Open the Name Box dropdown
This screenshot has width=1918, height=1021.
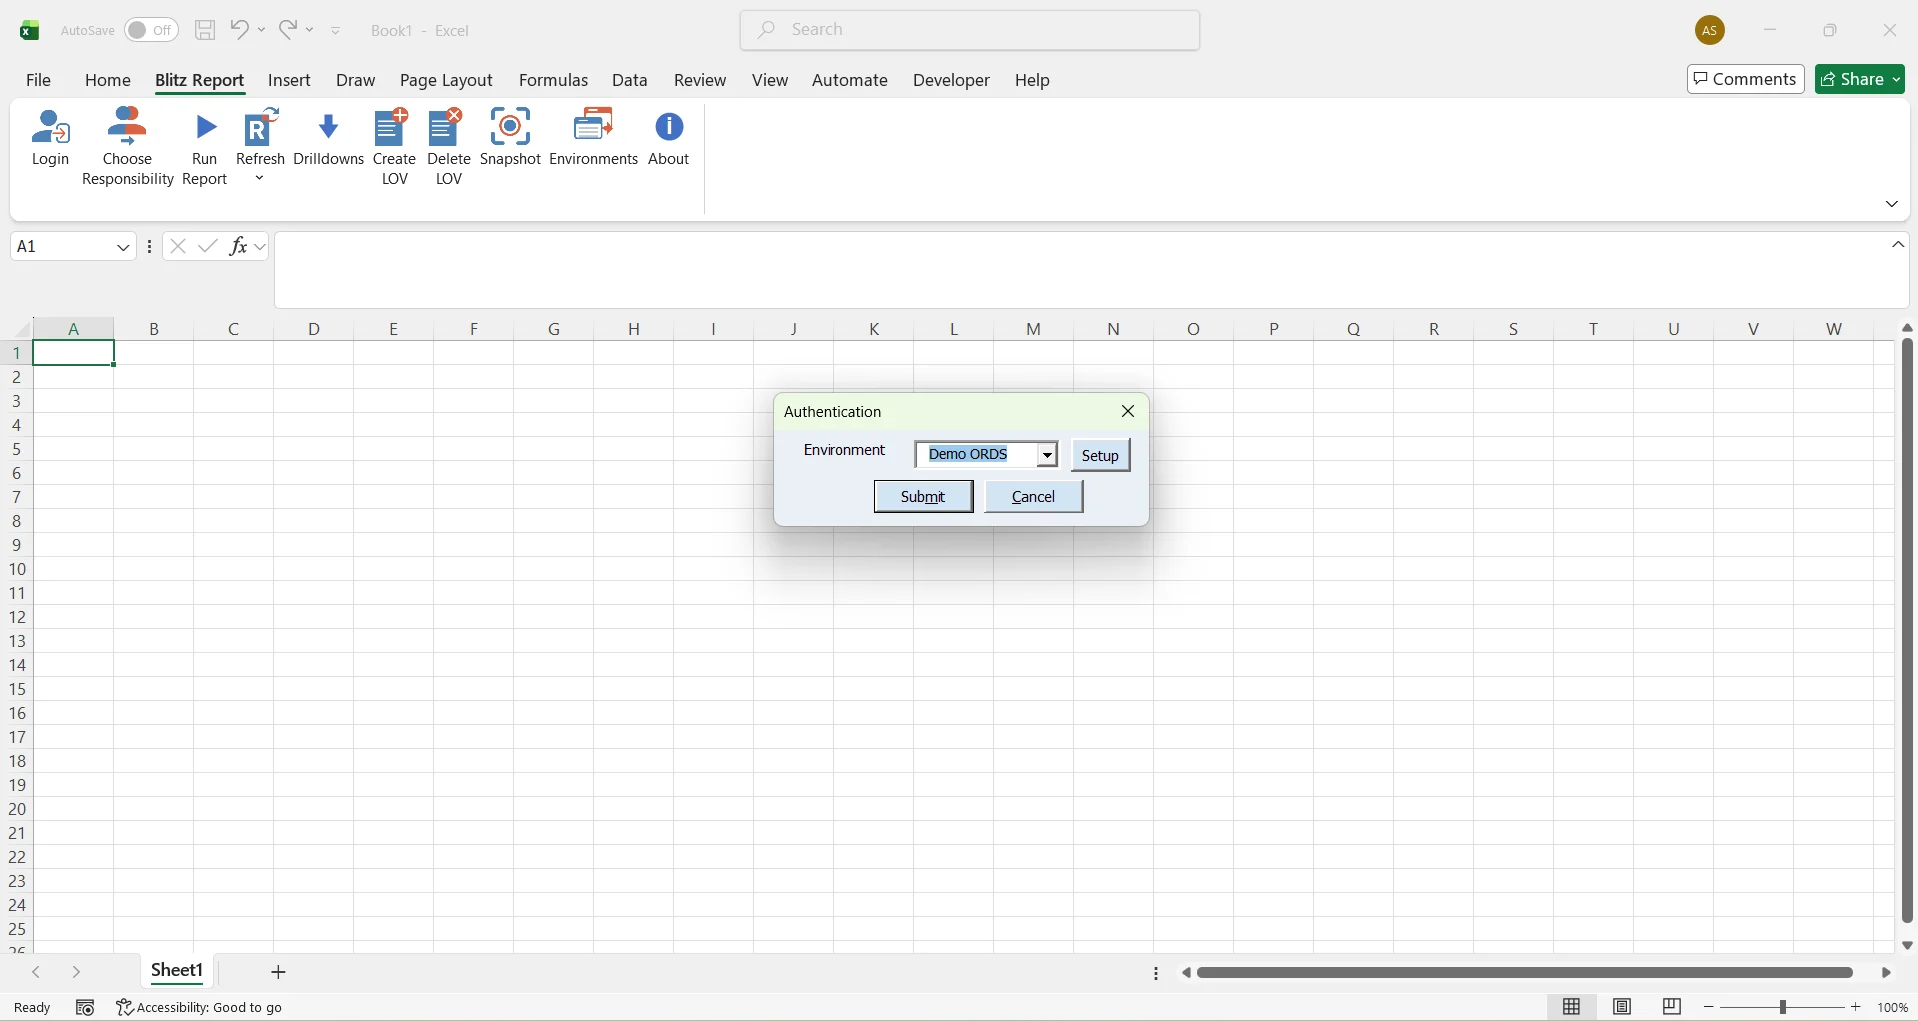click(124, 247)
